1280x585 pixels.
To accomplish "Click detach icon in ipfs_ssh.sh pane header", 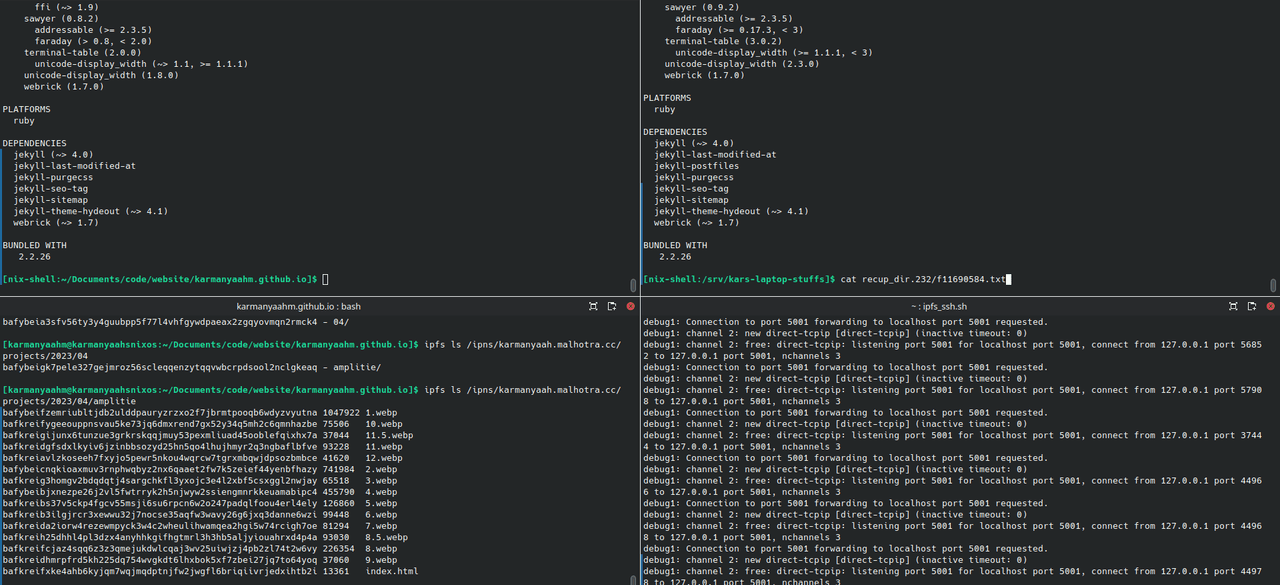I will (1252, 306).
